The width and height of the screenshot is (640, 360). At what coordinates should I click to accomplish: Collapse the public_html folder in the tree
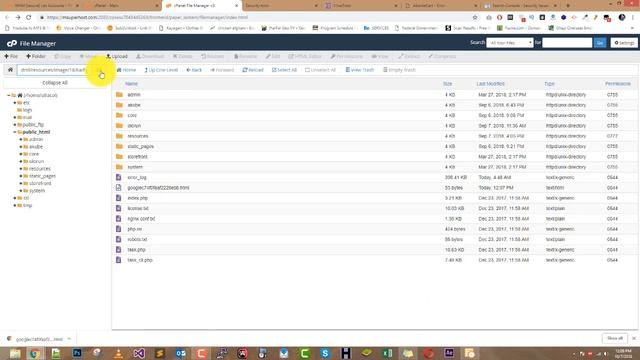click(15, 132)
